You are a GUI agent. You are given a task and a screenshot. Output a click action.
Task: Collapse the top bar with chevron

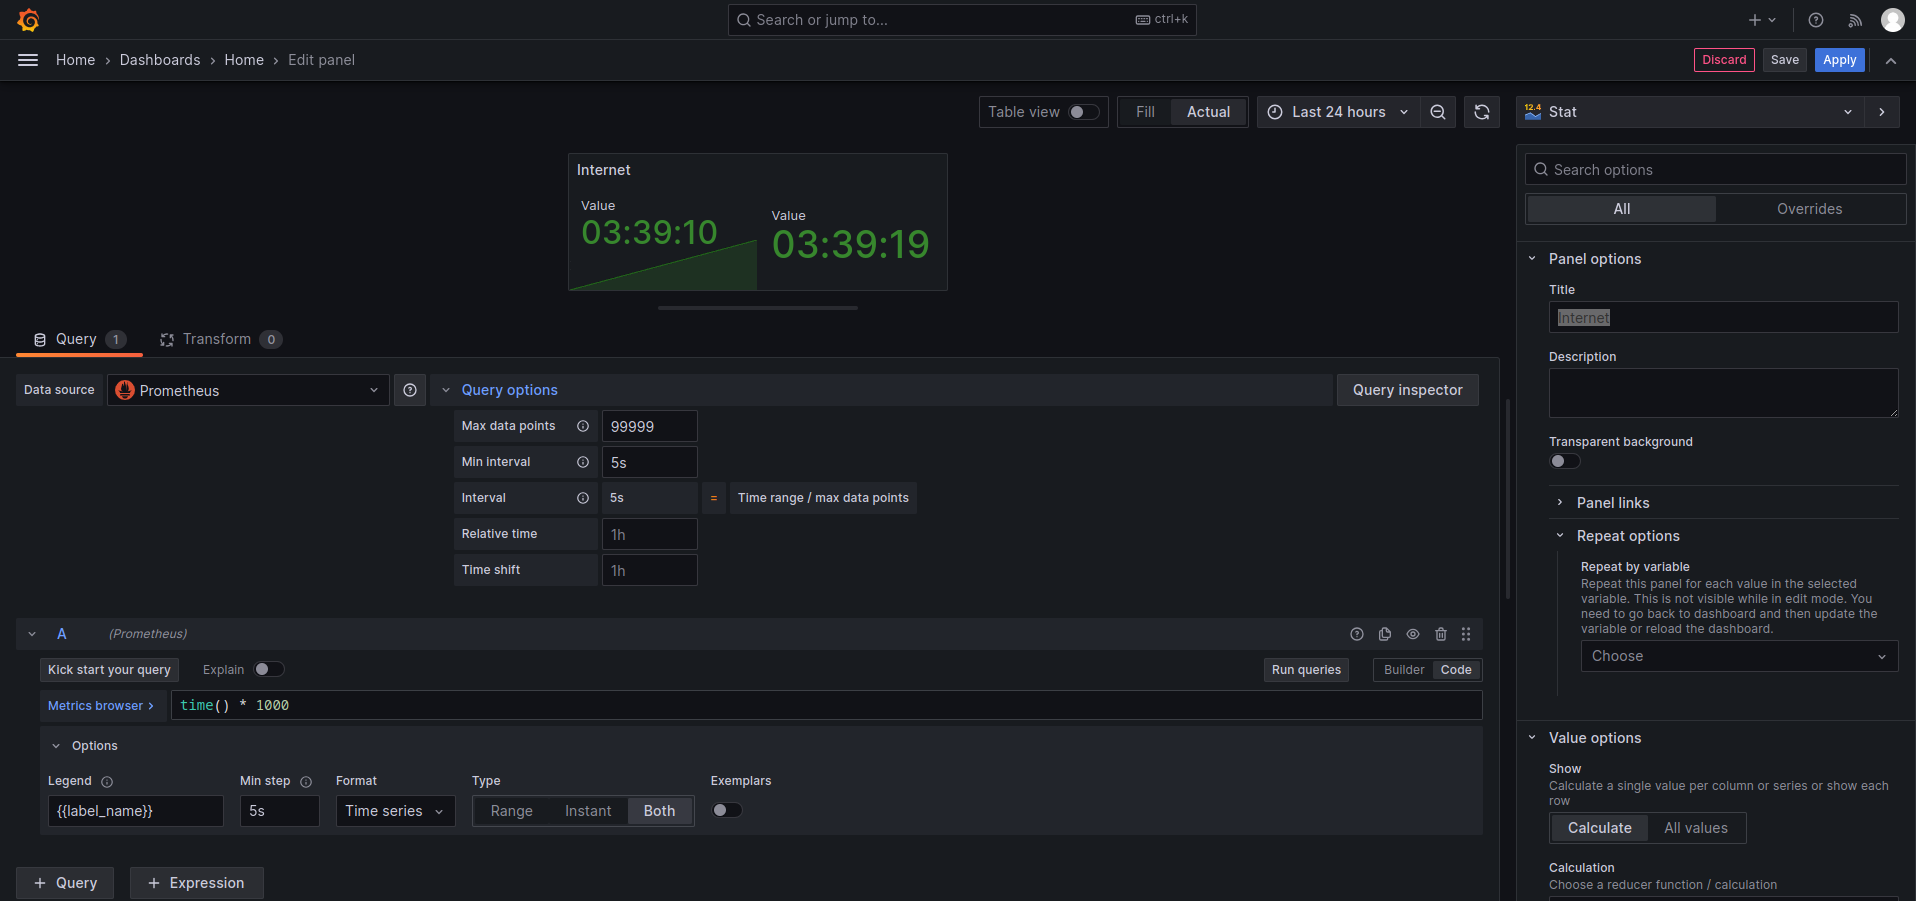(x=1891, y=60)
